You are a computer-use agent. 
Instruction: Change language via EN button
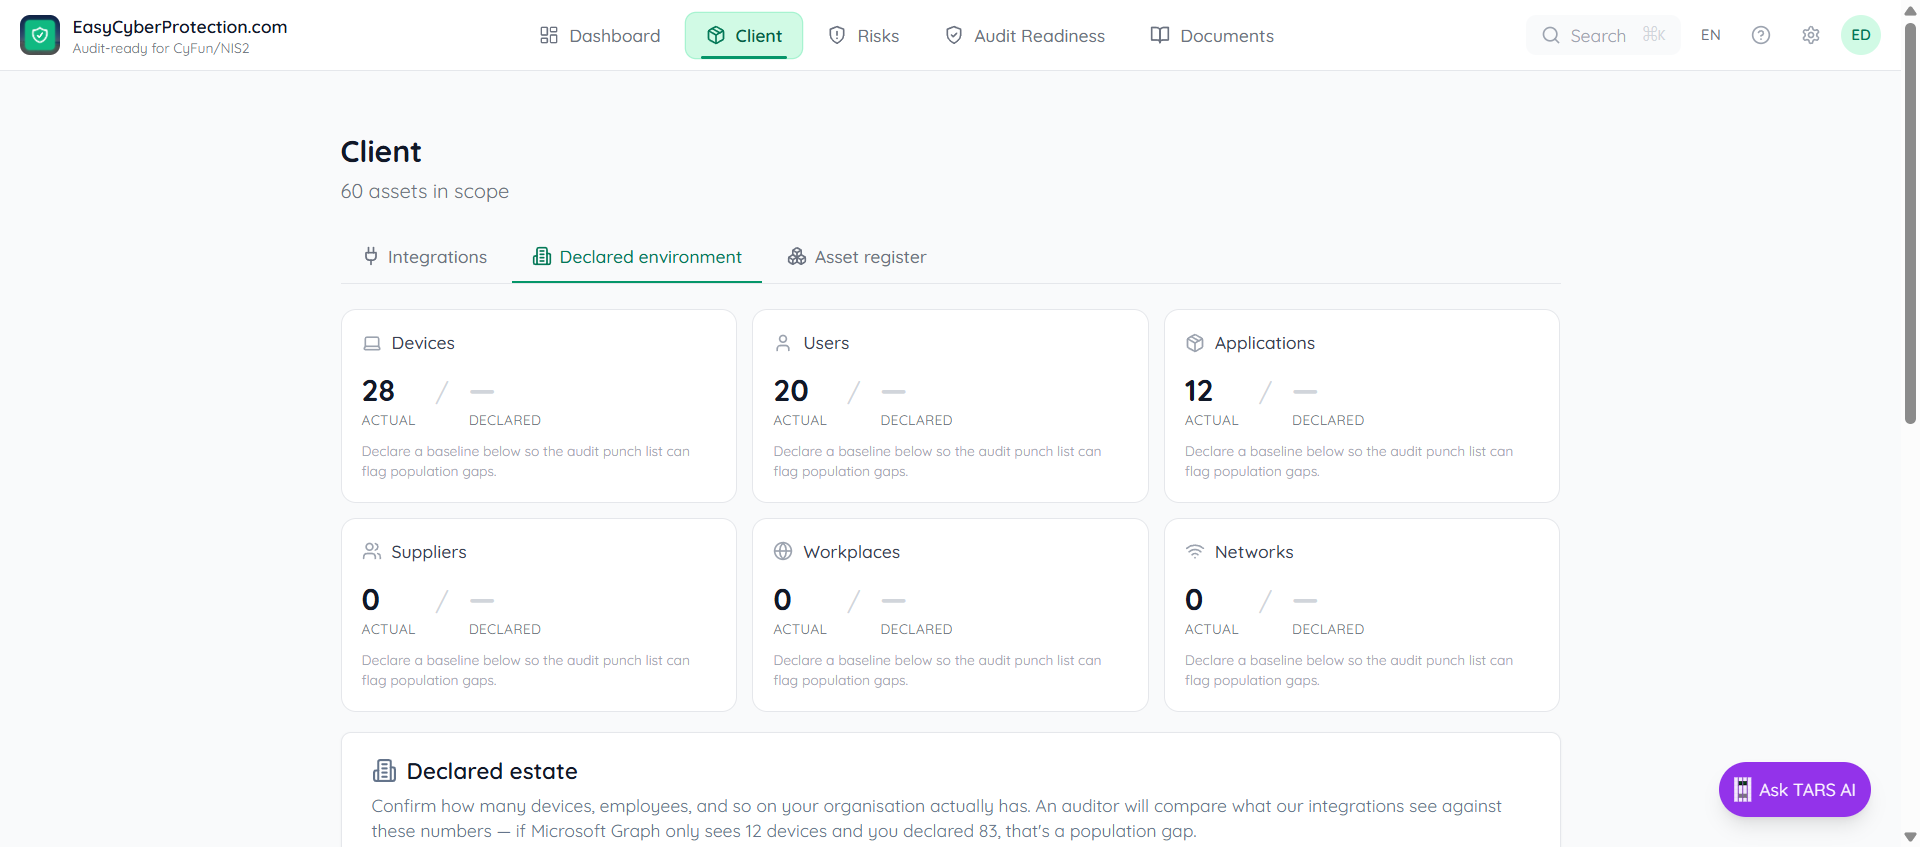pos(1711,35)
